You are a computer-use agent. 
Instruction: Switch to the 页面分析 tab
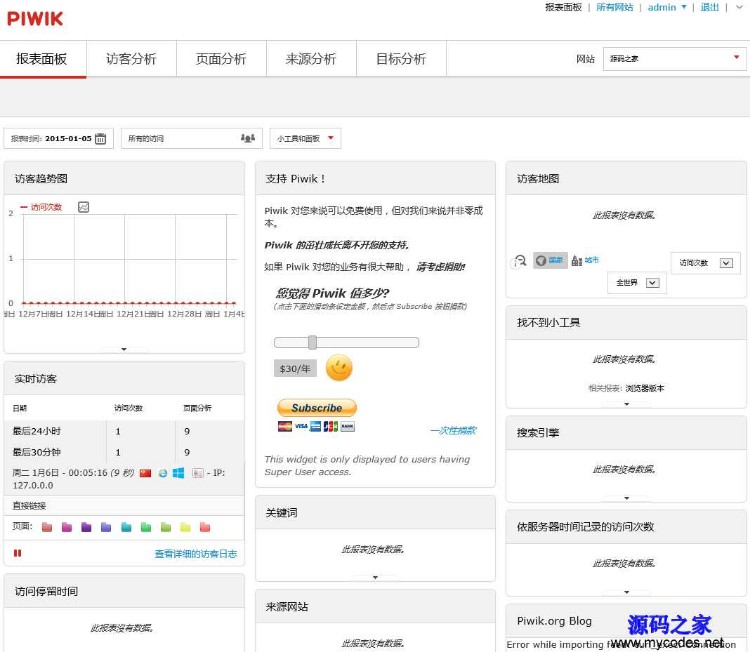tap(221, 59)
